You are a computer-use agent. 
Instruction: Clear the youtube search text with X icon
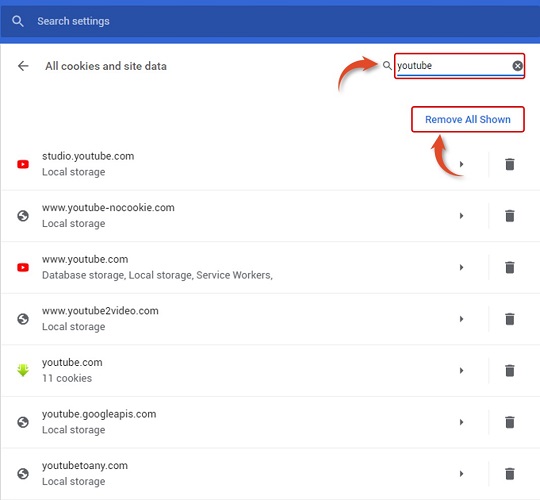click(517, 66)
